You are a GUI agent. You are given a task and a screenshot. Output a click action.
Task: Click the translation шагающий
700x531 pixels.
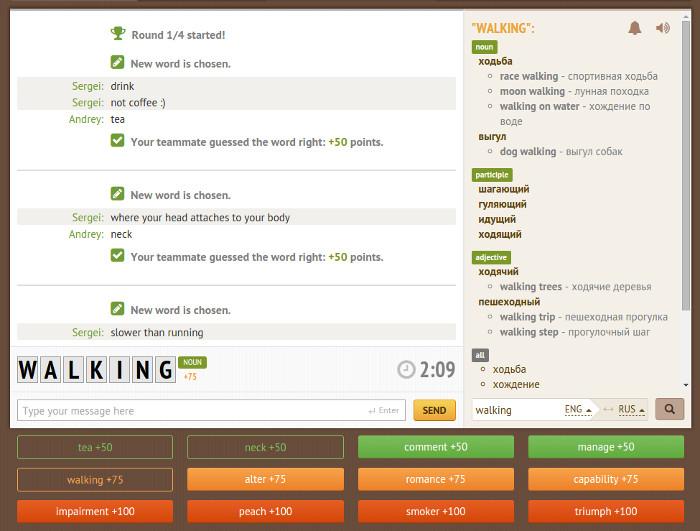point(504,189)
